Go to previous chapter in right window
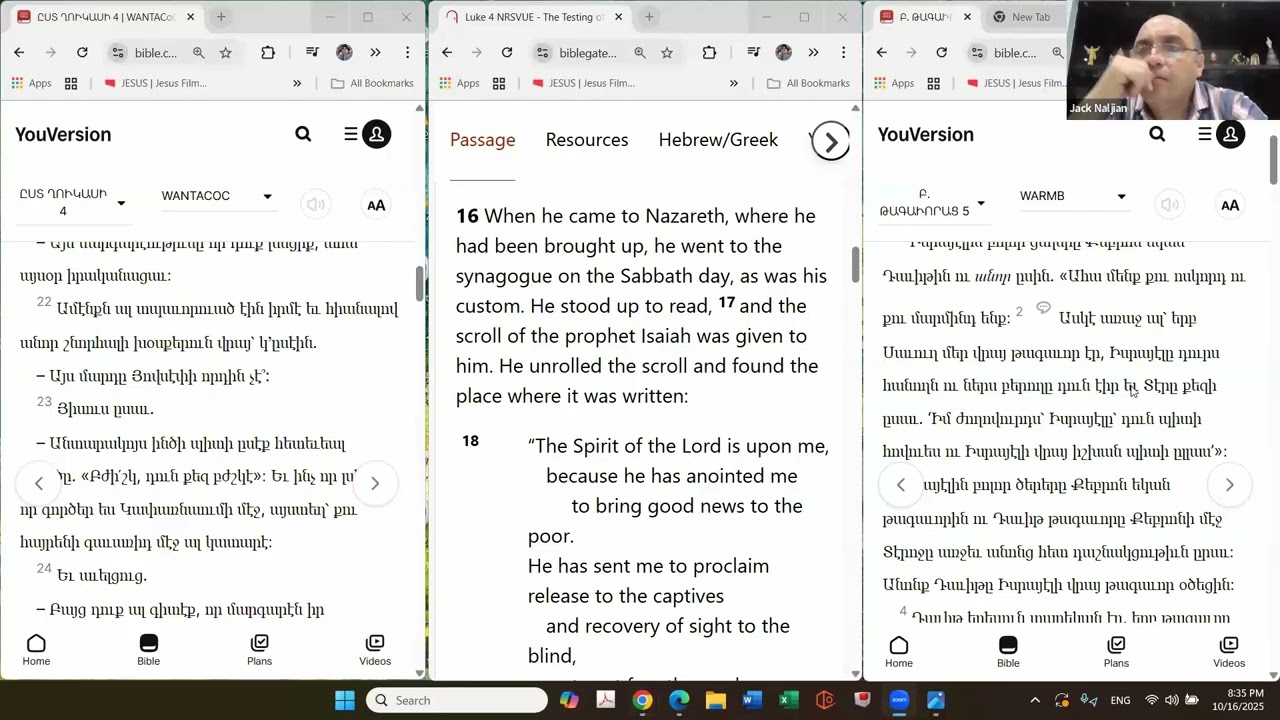 coord(900,485)
